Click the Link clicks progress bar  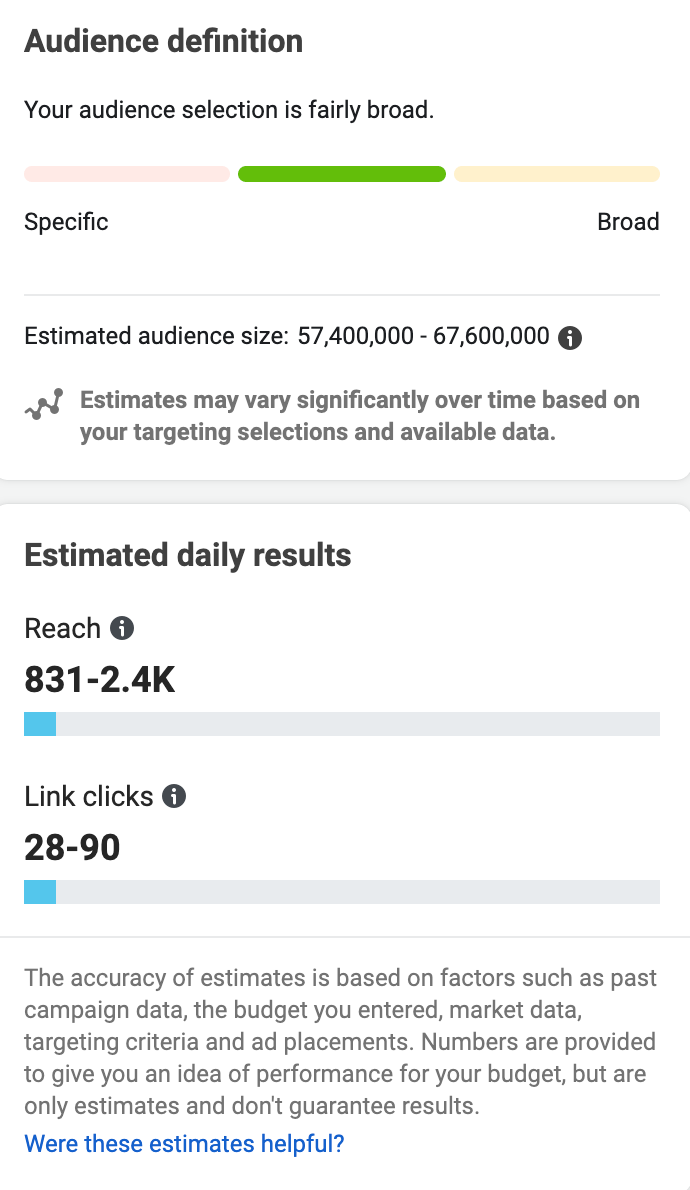(342, 892)
